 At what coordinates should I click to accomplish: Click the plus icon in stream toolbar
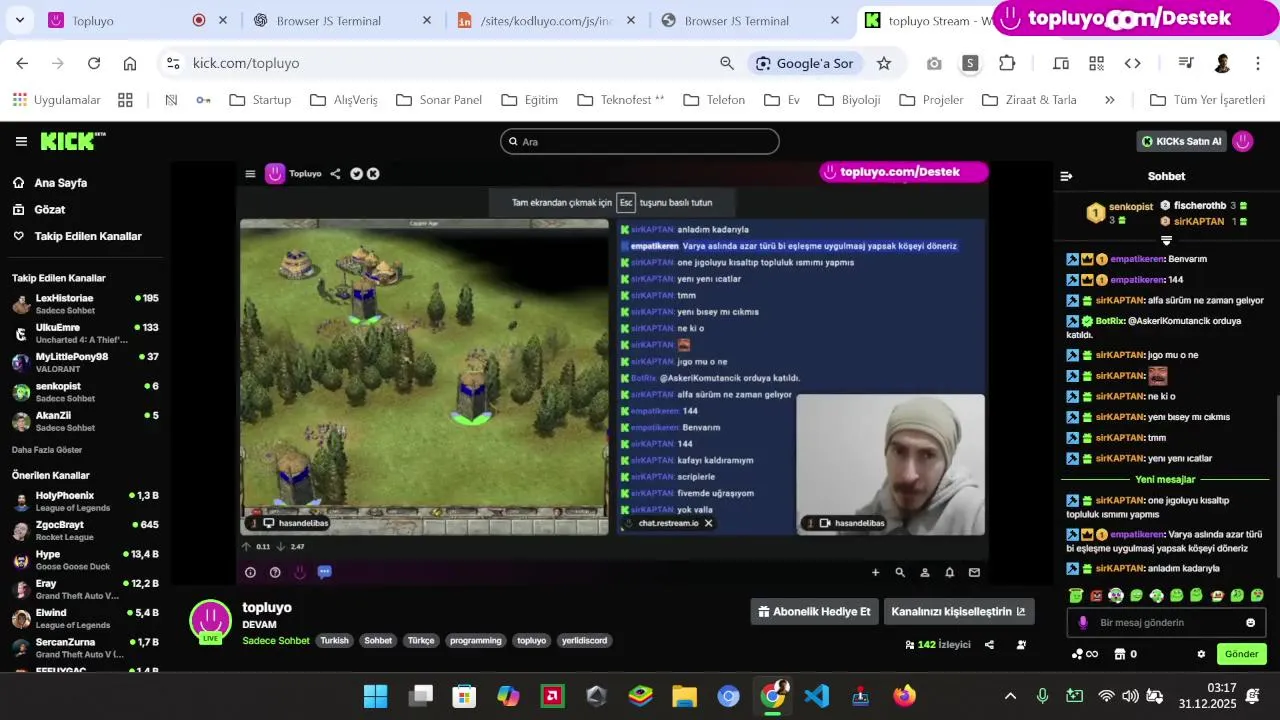coord(875,572)
